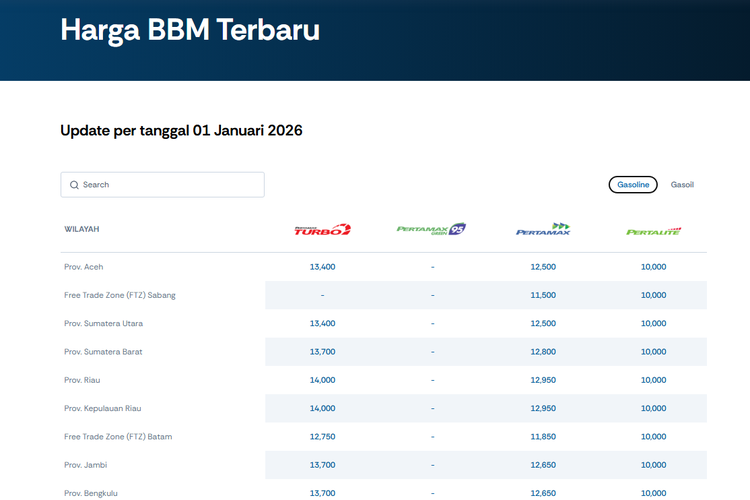Click Pertamax price 12,950 for Kepulauan Riau
This screenshot has height=500, width=750.
[x=543, y=408]
